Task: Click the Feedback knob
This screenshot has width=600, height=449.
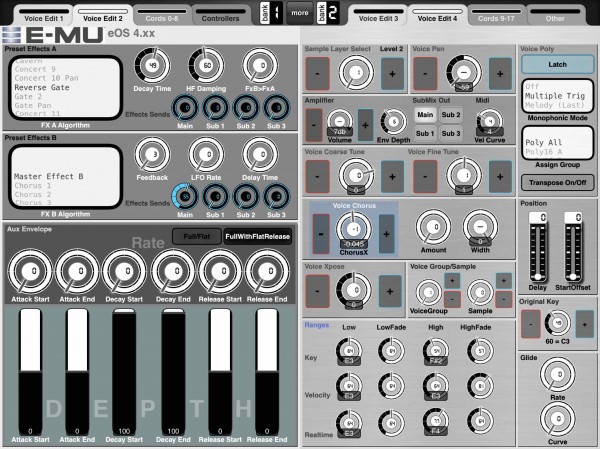Action: 152,155
